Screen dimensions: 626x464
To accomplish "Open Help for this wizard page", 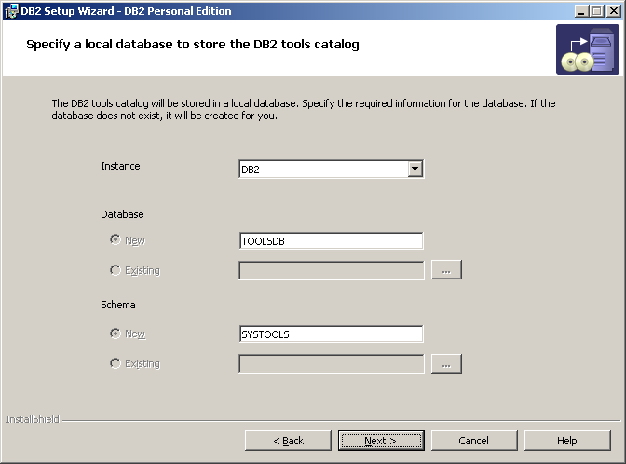I will click(x=567, y=440).
